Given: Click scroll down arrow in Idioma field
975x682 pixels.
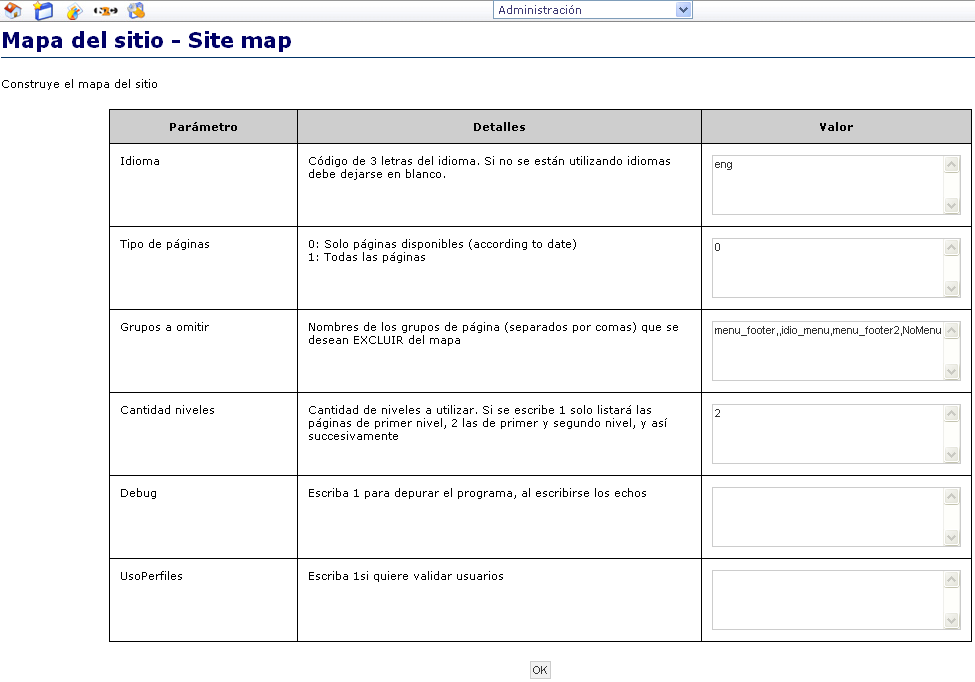Looking at the screenshot, I should (x=951, y=205).
